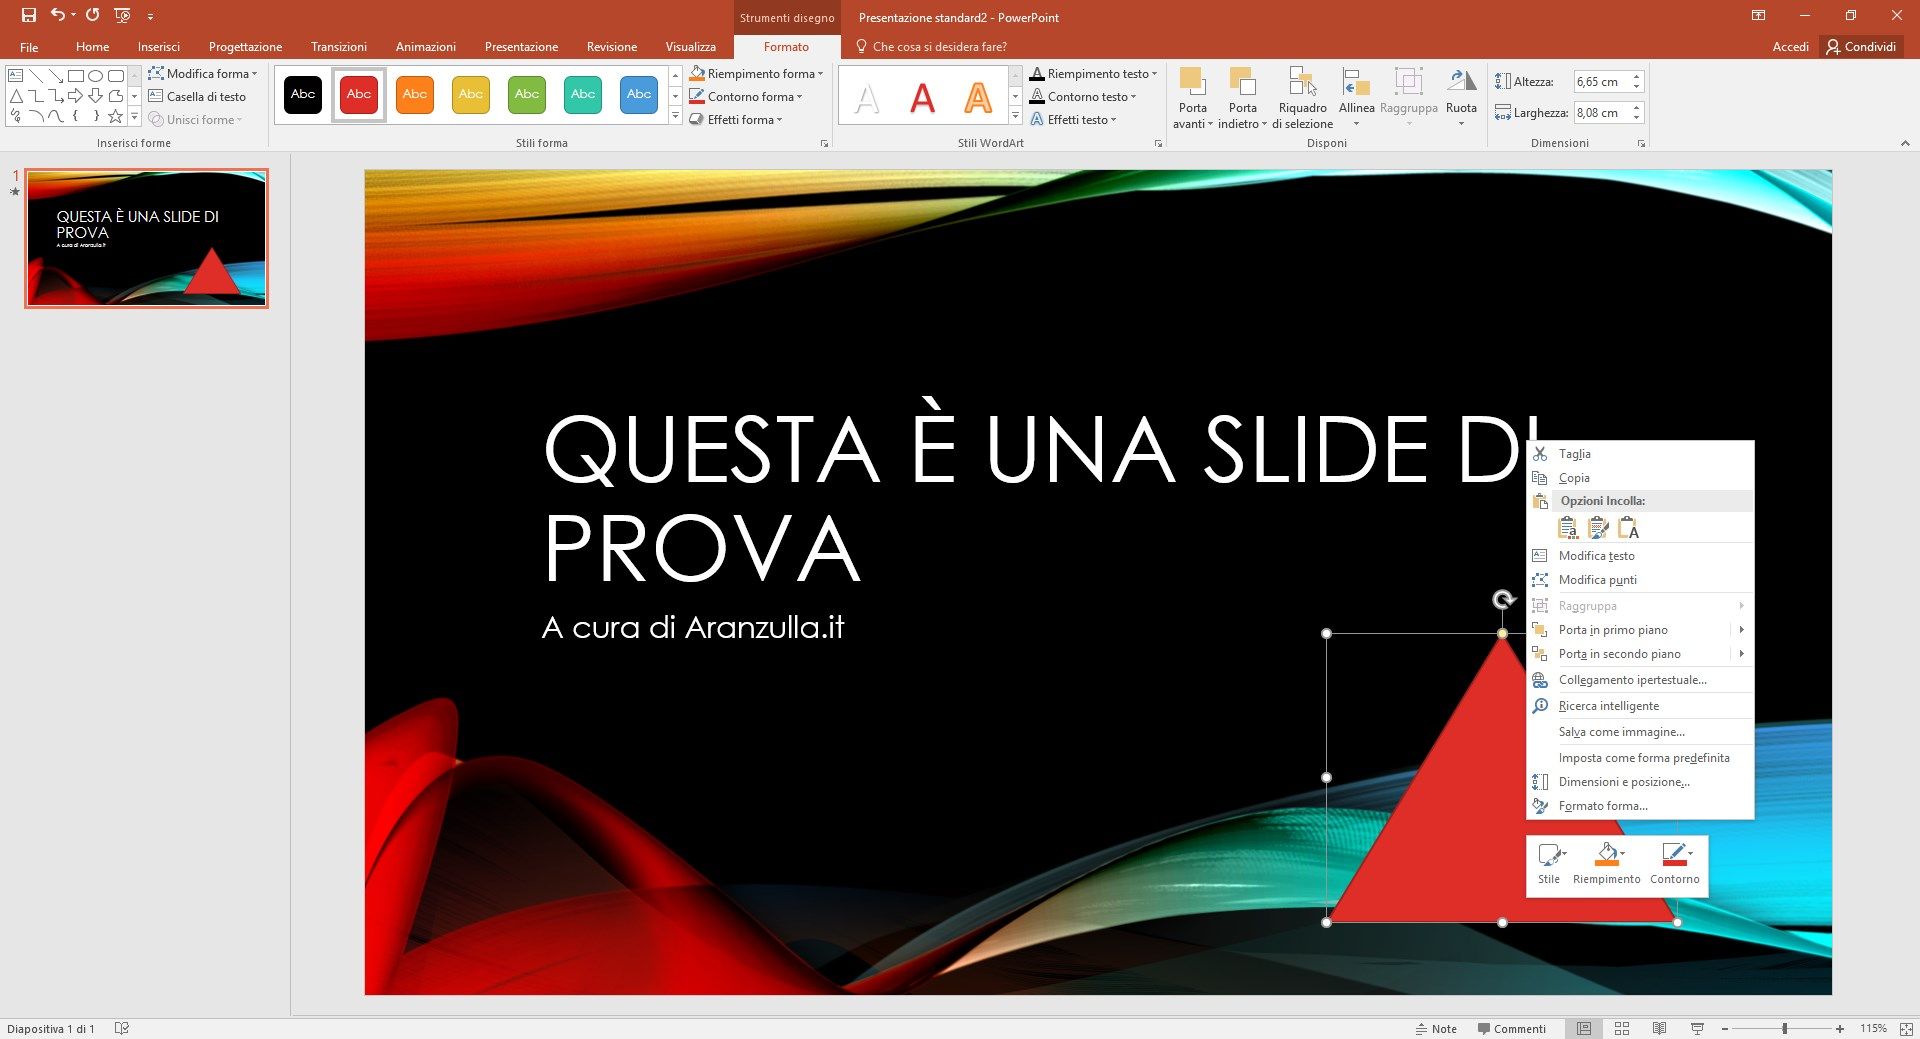Select the slide 1 thumbnail
This screenshot has height=1039, width=1920.
pos(147,238)
